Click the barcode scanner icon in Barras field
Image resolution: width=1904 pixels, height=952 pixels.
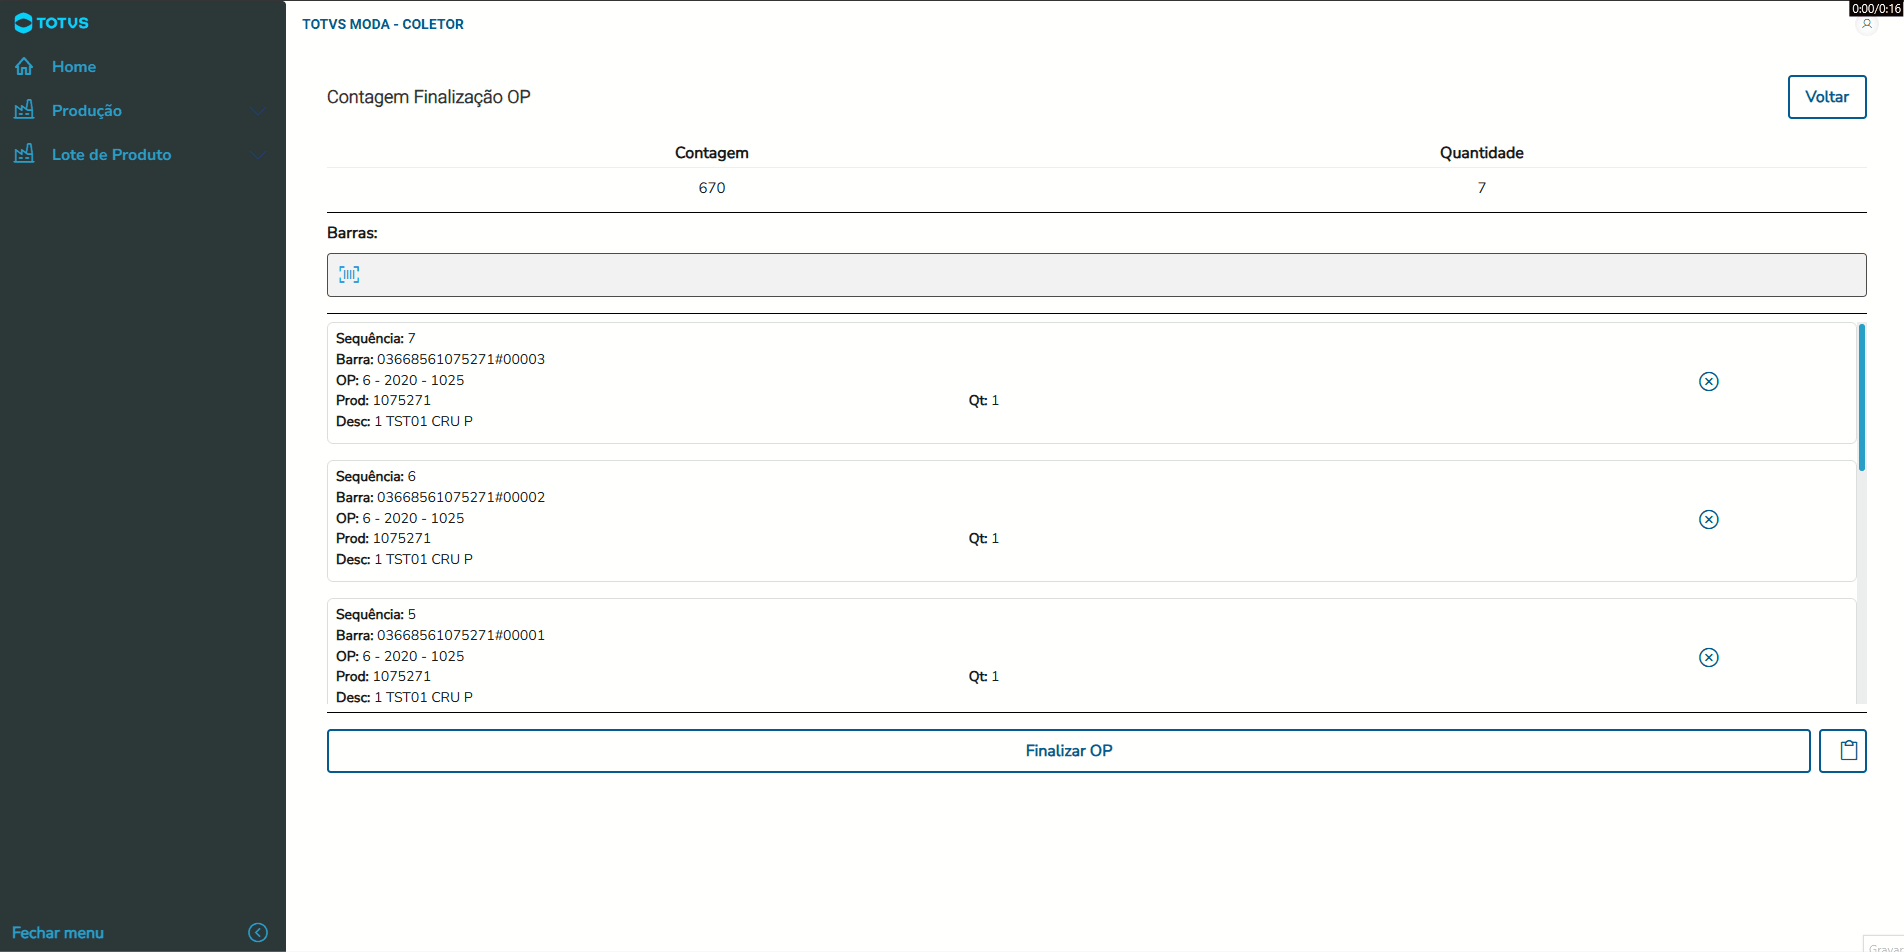pos(349,274)
